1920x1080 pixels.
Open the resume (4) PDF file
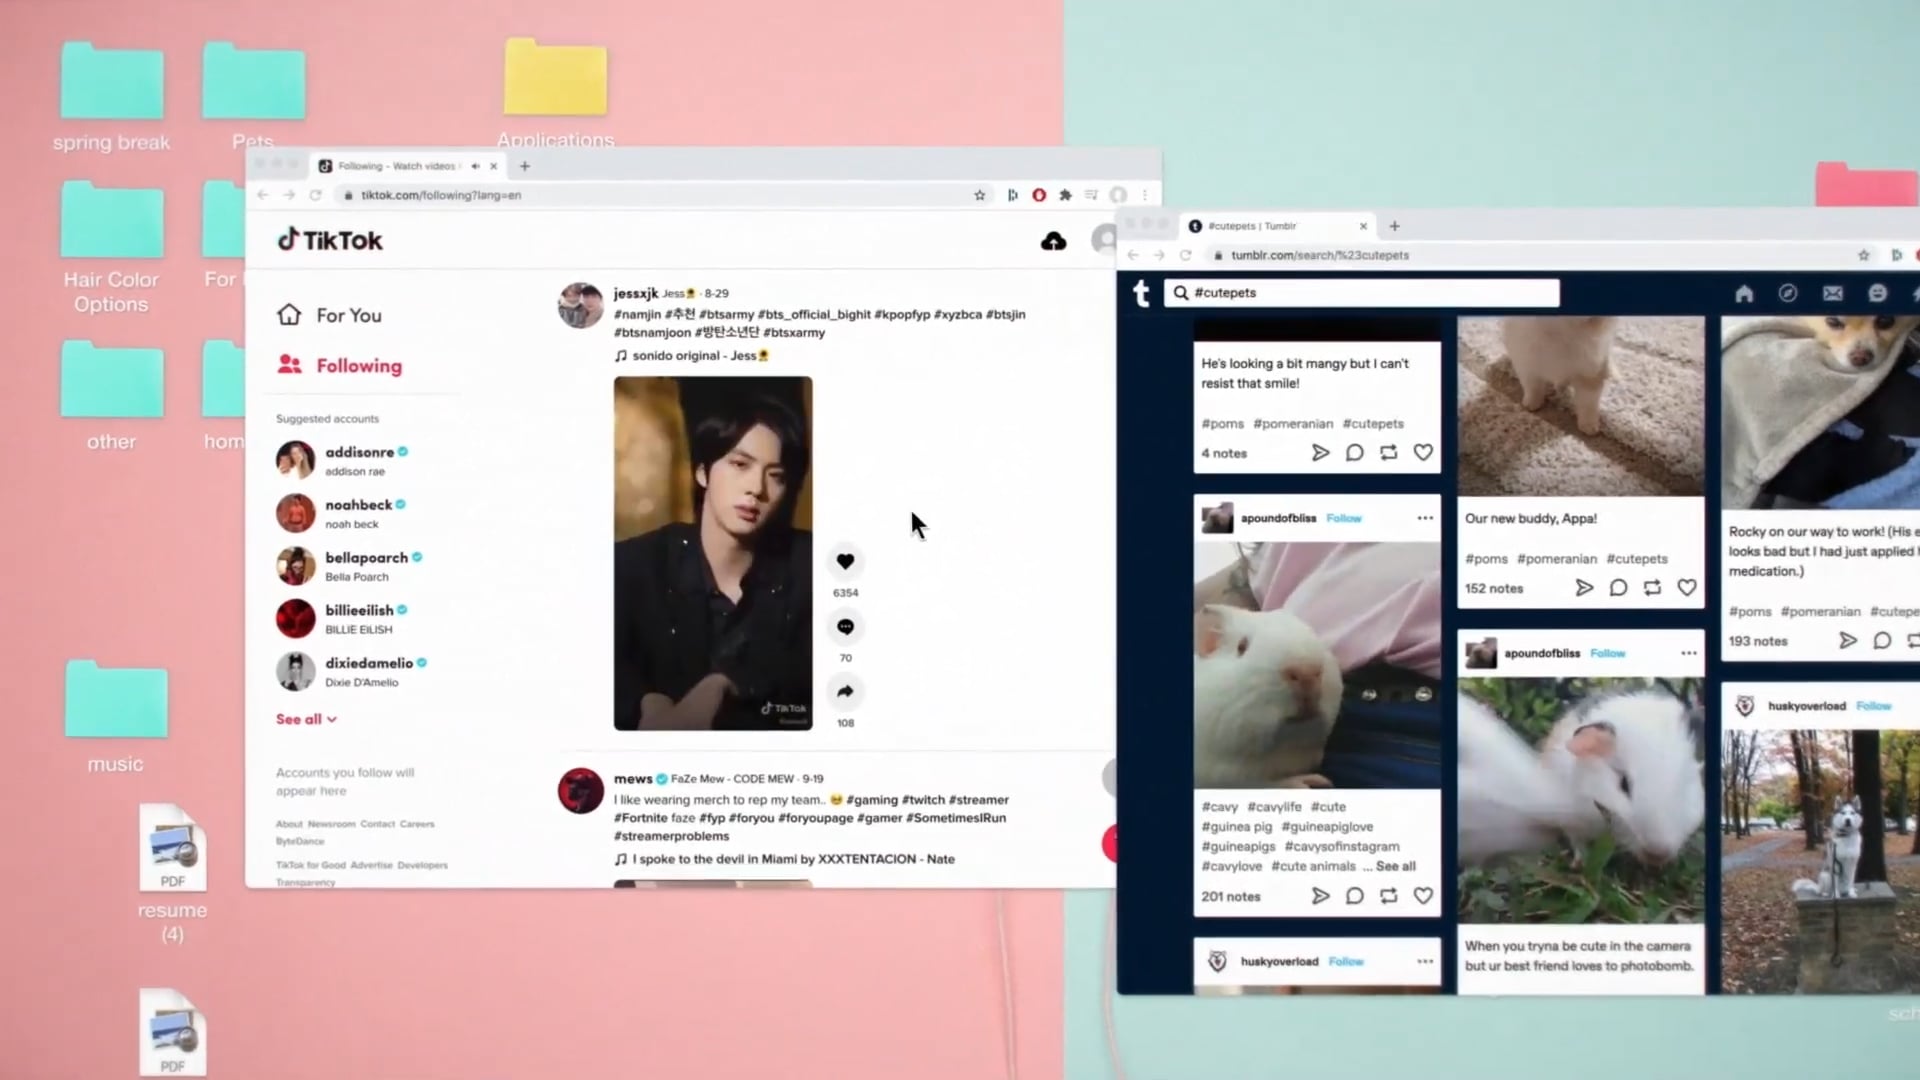(x=173, y=872)
